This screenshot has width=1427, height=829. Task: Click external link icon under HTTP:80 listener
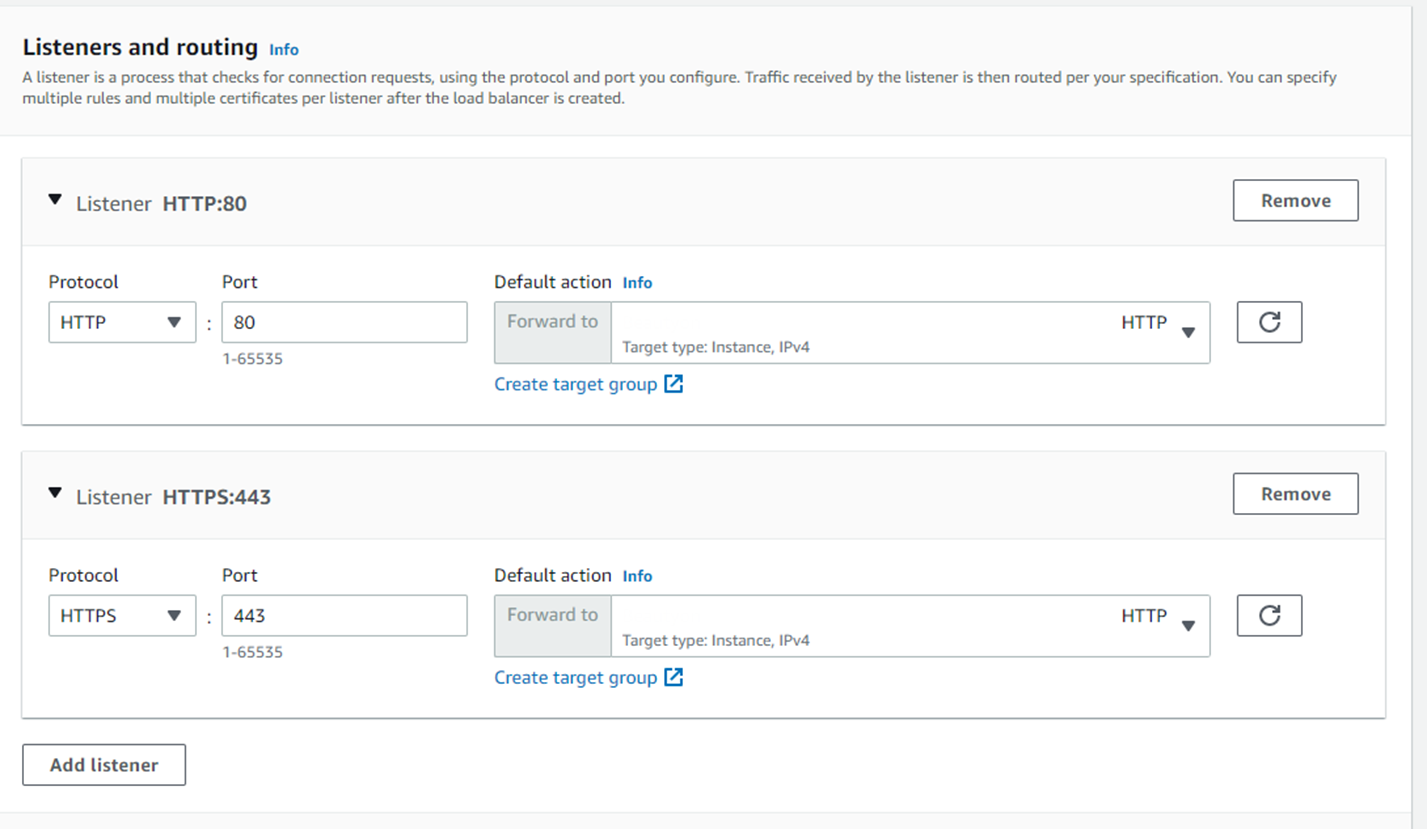674,384
